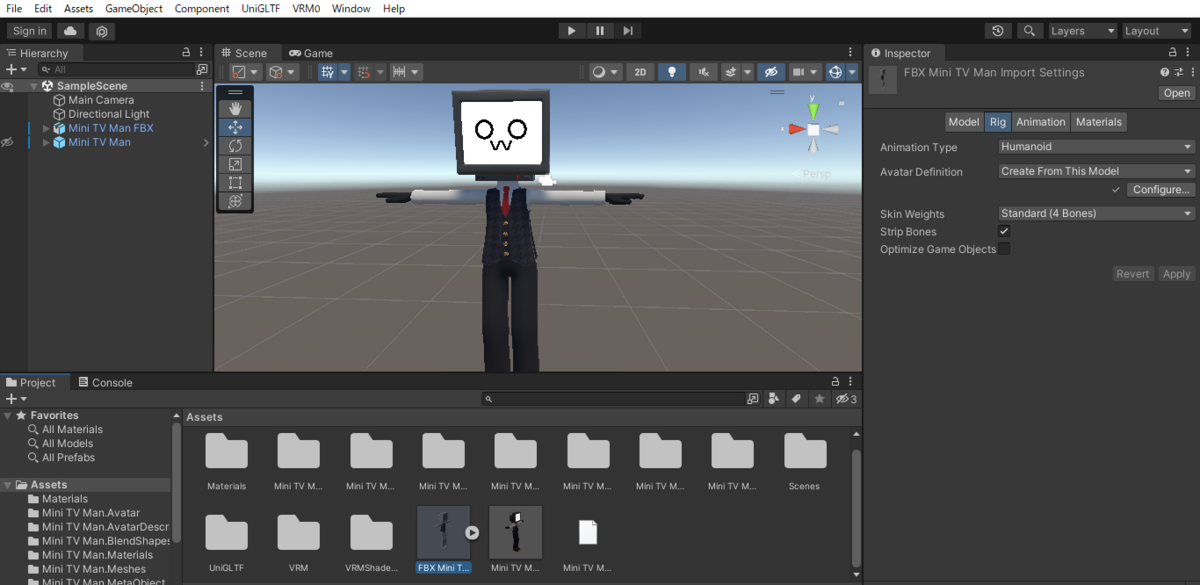Toggle scene effects skybox button
The height and width of the screenshot is (585, 1200).
click(x=731, y=72)
